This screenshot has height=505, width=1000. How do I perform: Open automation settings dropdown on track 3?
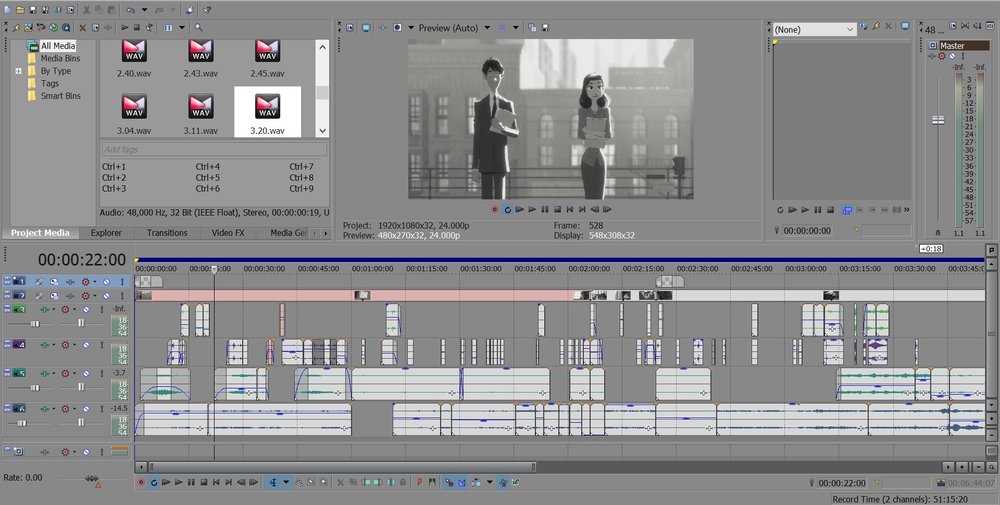click(x=75, y=309)
